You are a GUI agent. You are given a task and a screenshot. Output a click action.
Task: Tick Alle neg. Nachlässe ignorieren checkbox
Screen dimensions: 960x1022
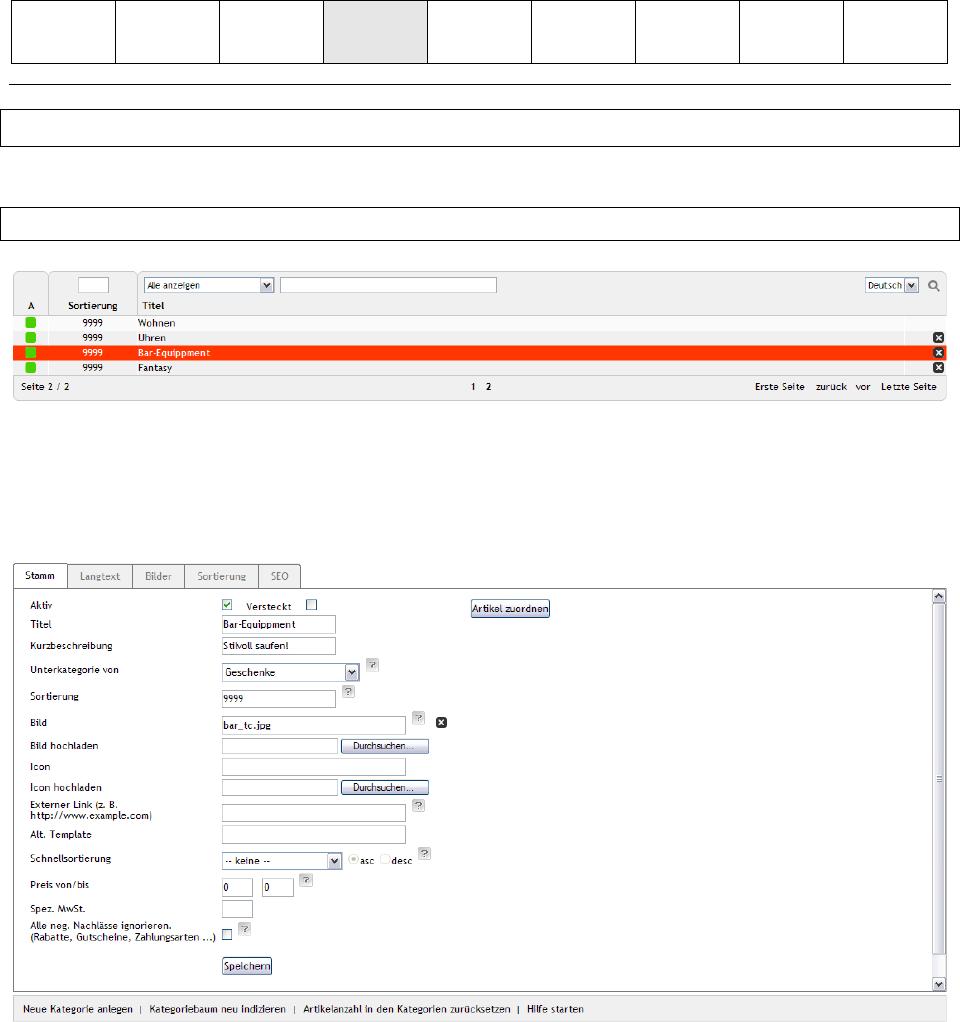coord(227,935)
